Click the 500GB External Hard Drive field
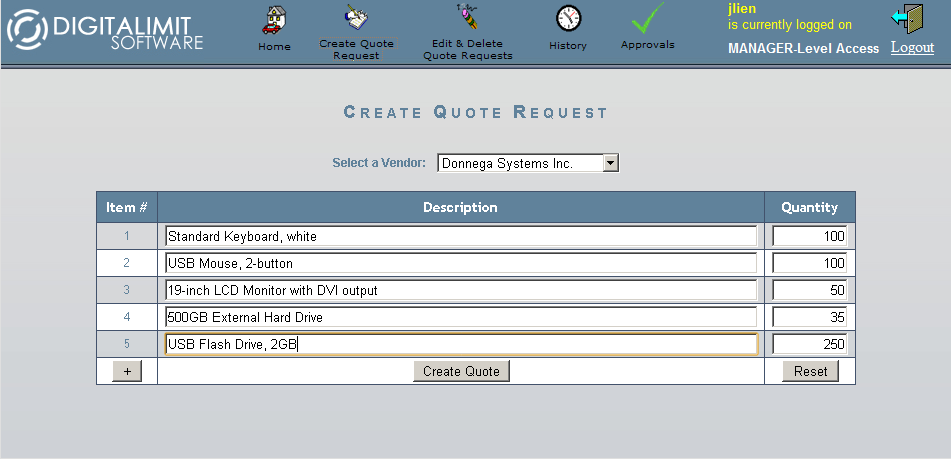This screenshot has width=951, height=459. tap(461, 317)
